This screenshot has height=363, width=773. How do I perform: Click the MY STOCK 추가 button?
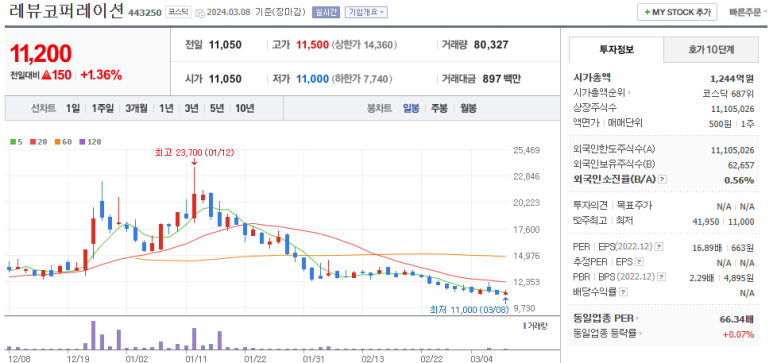pyautogui.click(x=677, y=12)
